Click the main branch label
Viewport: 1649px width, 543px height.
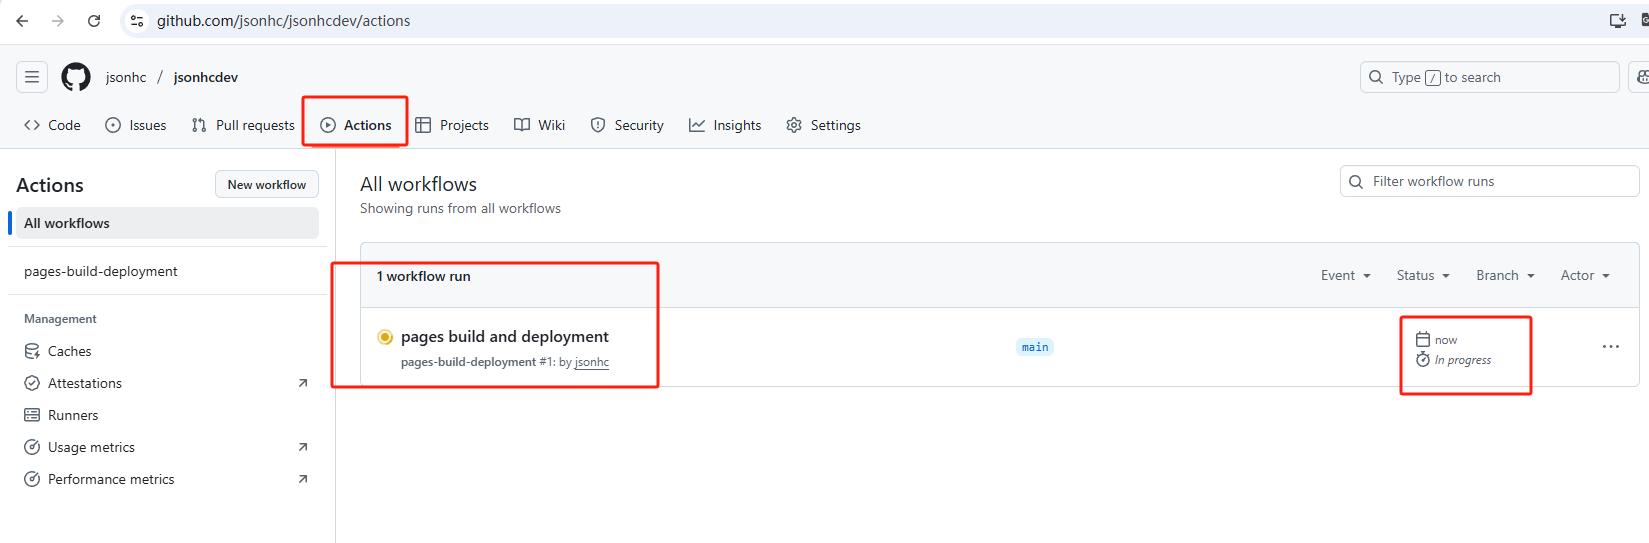coord(1035,347)
